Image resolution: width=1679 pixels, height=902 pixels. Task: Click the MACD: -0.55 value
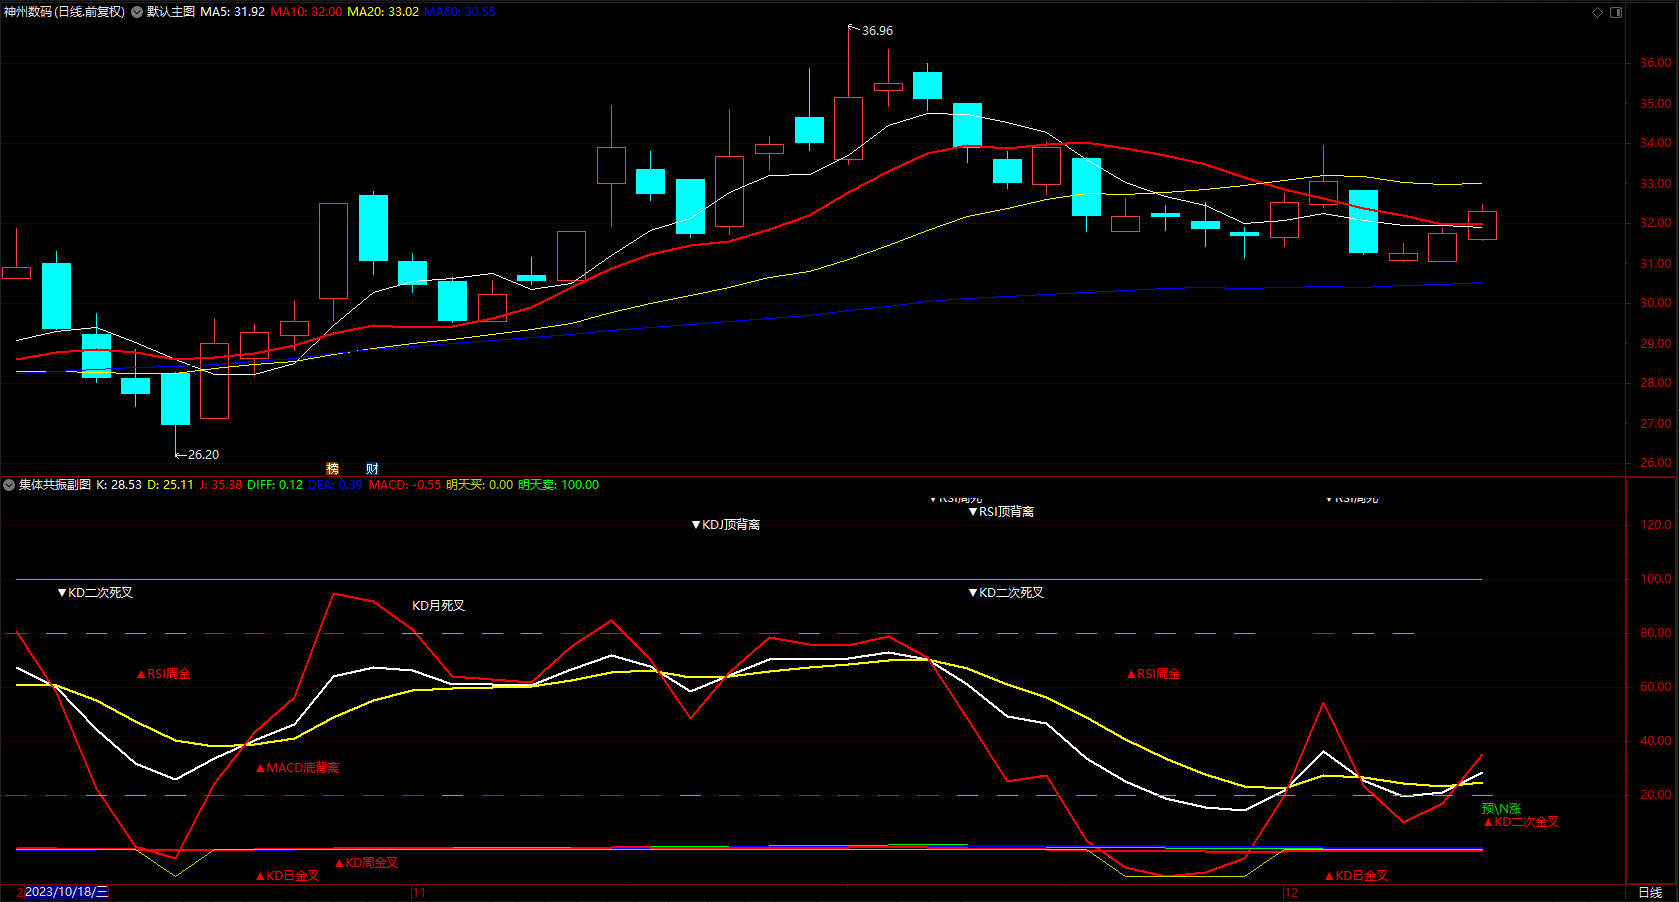pyautogui.click(x=405, y=485)
